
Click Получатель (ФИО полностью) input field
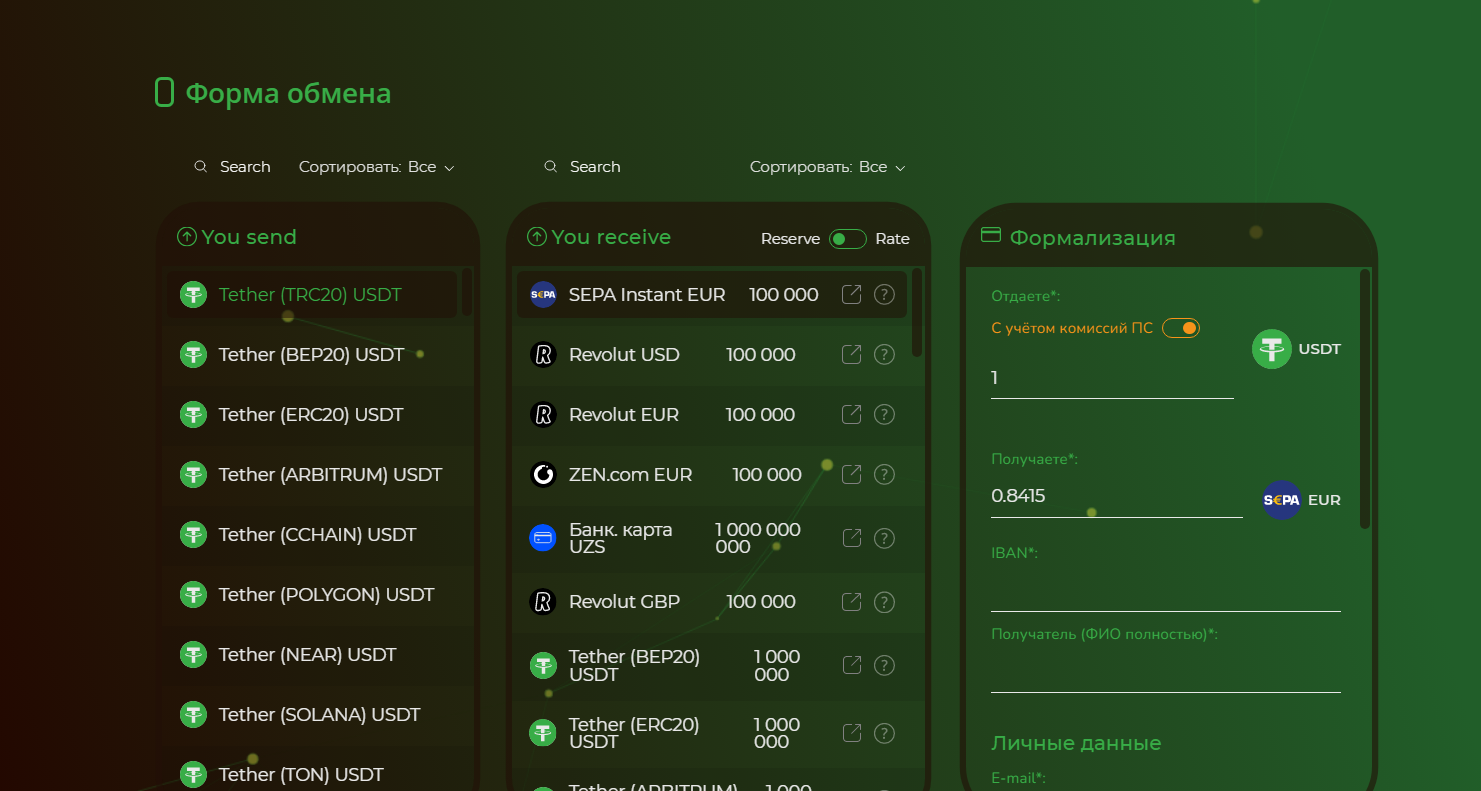point(1165,671)
